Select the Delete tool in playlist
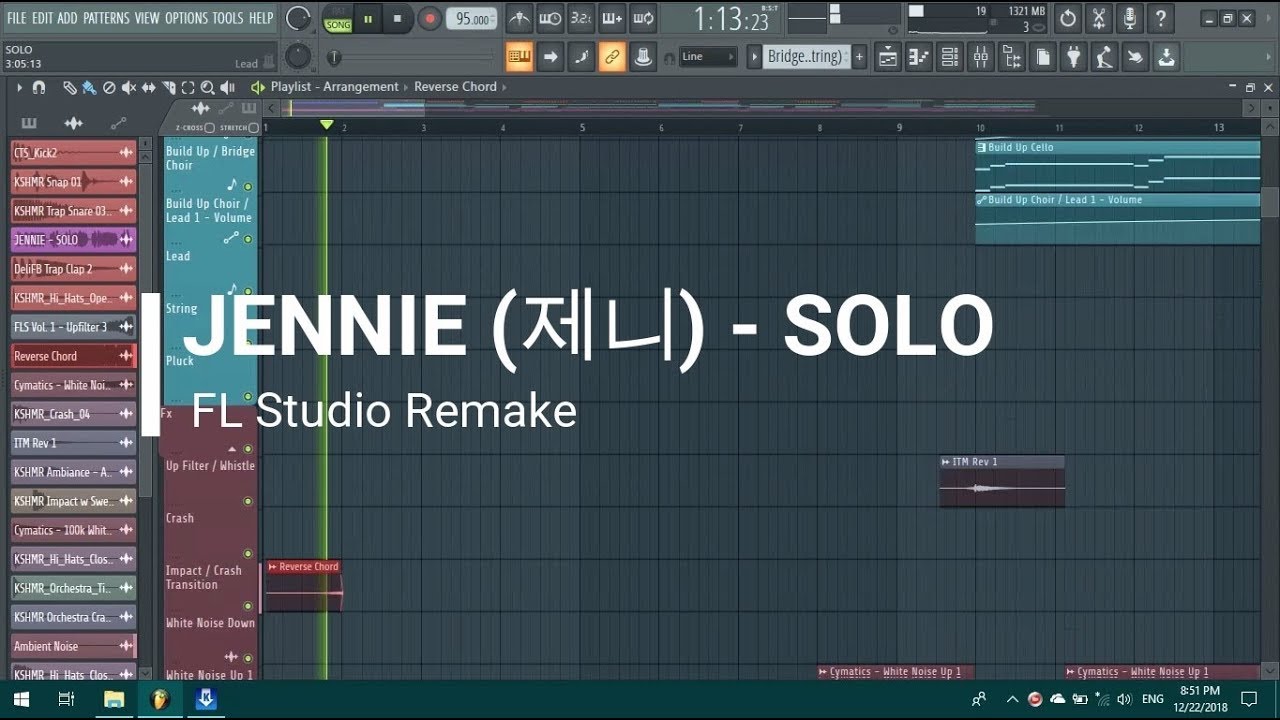This screenshot has width=1280, height=720. (109, 88)
